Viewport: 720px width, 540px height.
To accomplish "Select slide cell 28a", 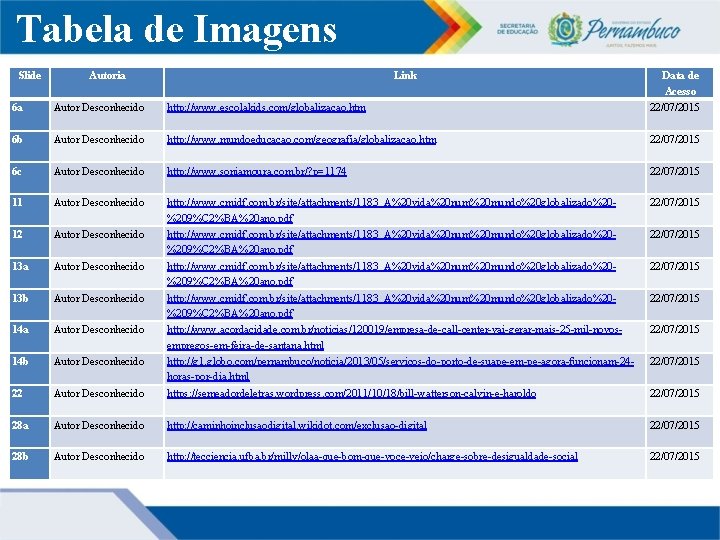I will tap(29, 432).
